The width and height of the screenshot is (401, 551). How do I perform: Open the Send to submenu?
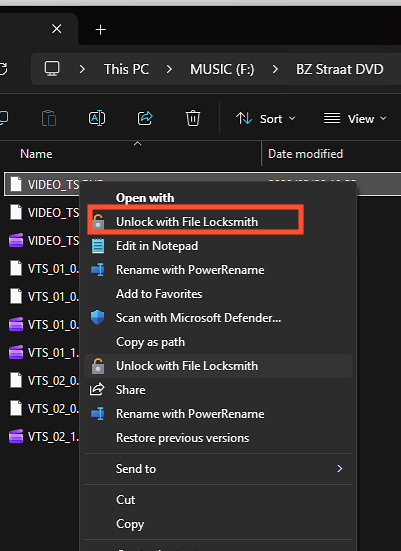pyautogui.click(x=218, y=469)
